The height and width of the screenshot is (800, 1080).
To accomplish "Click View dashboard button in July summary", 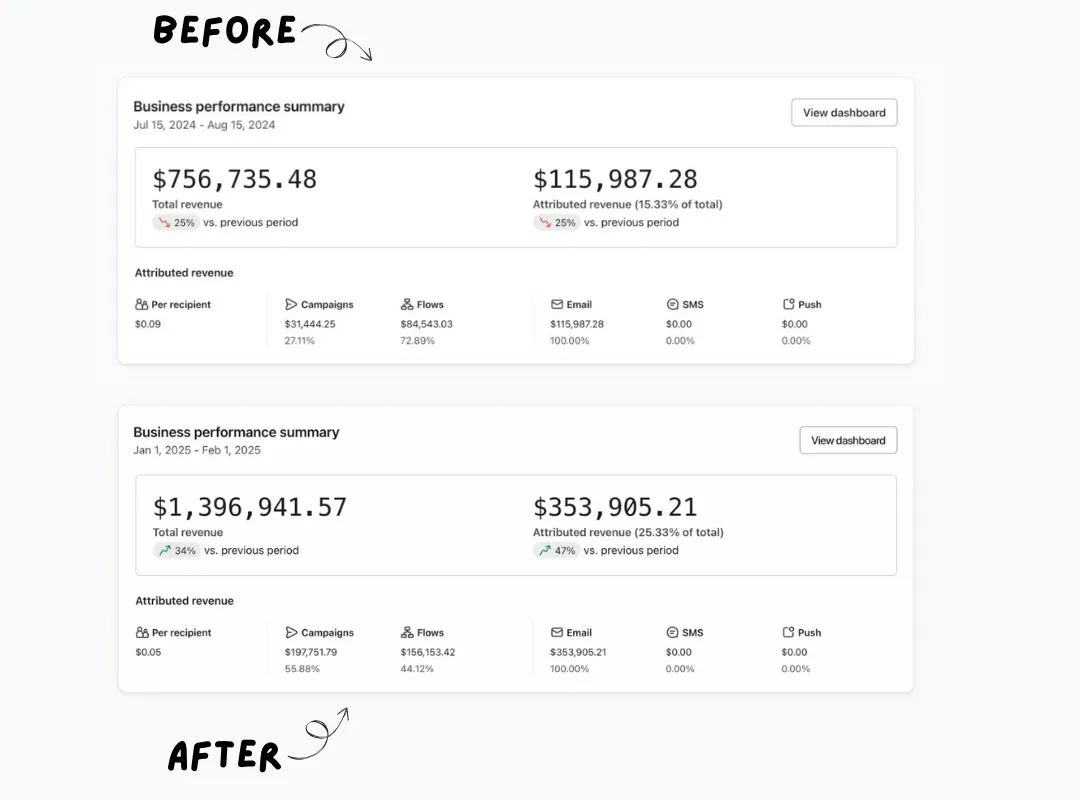I will pyautogui.click(x=844, y=112).
